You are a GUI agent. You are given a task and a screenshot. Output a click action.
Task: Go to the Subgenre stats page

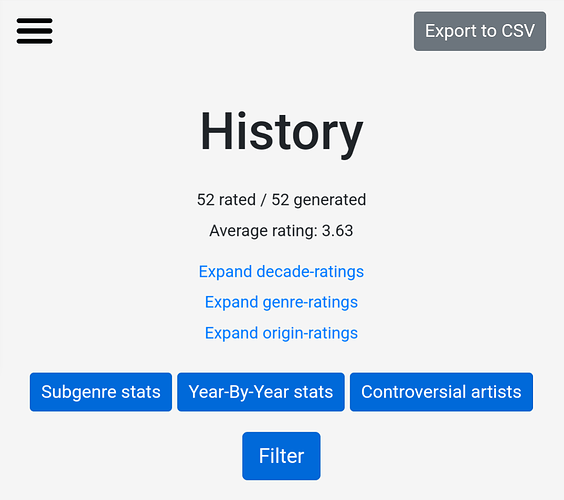[101, 392]
